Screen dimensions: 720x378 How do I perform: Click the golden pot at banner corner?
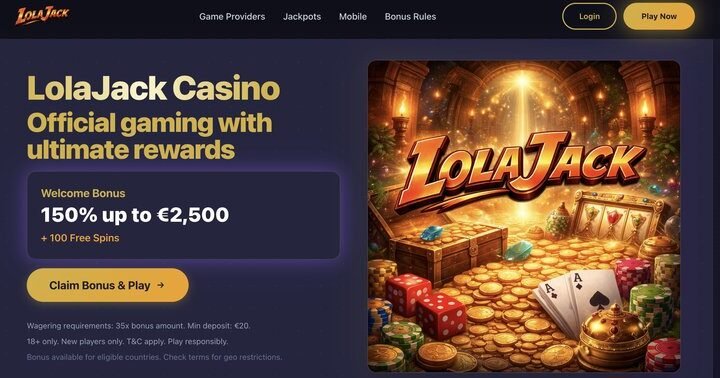614,338
